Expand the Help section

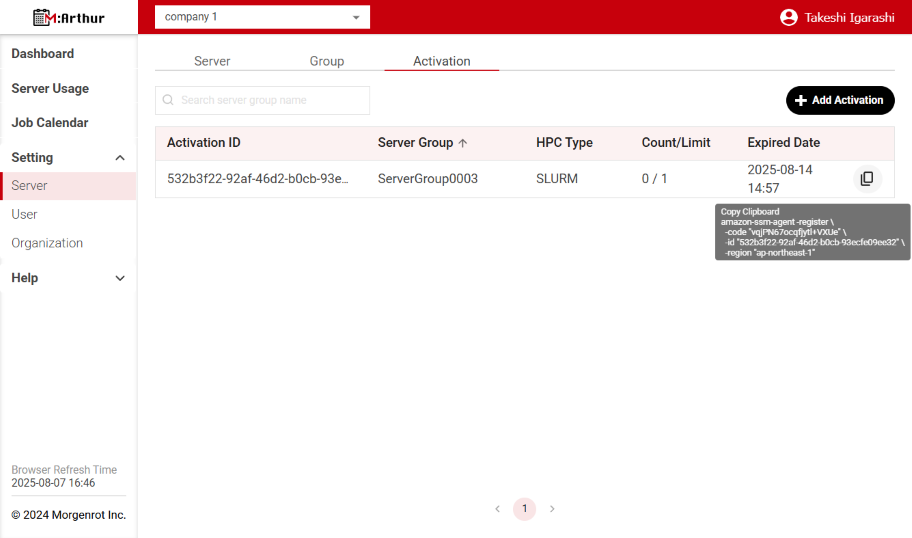[120, 278]
